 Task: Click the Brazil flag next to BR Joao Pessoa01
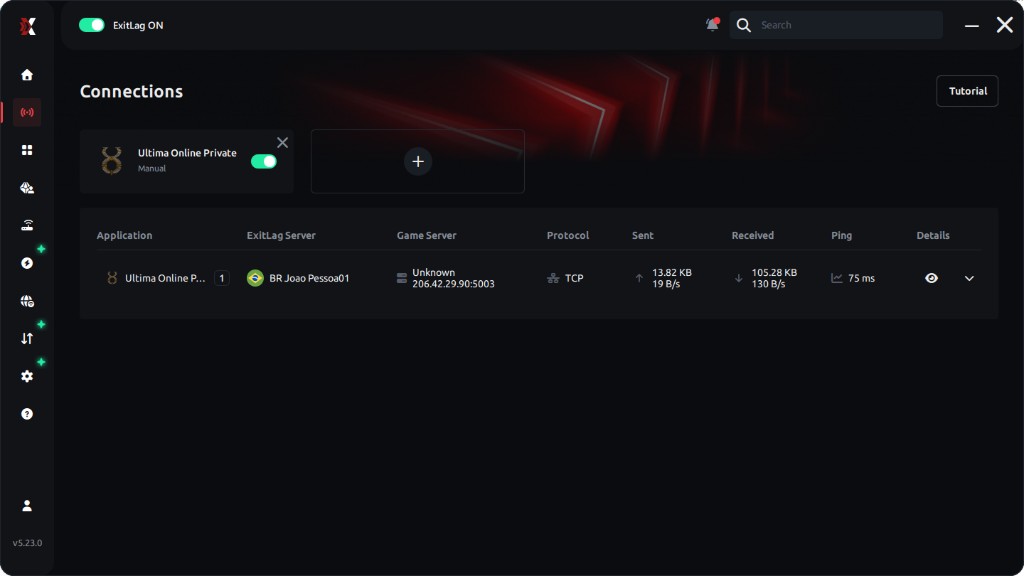point(255,278)
